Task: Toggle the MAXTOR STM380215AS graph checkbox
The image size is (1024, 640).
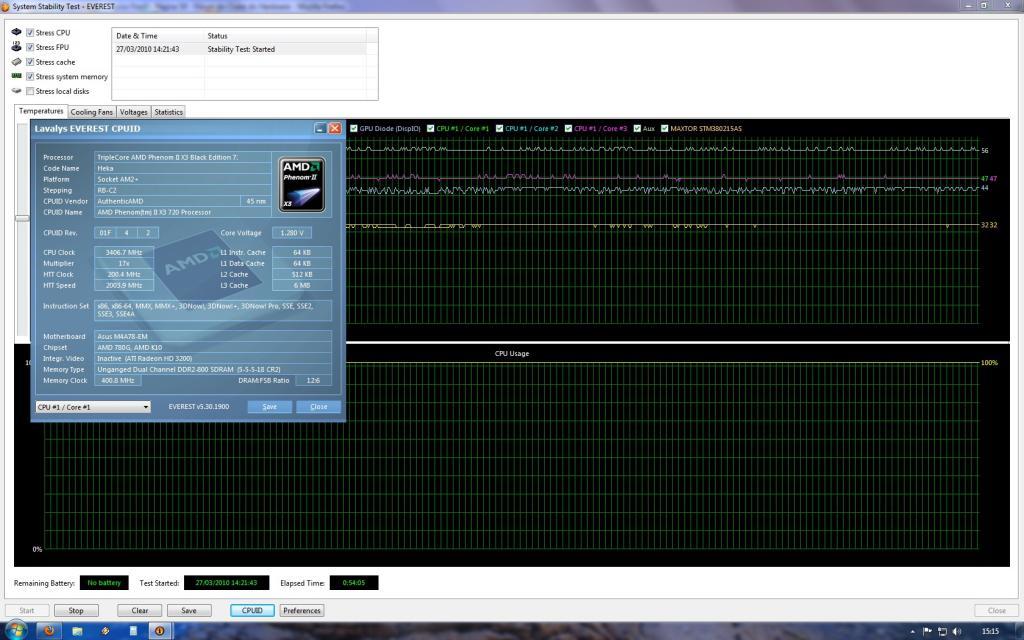Action: (x=665, y=128)
